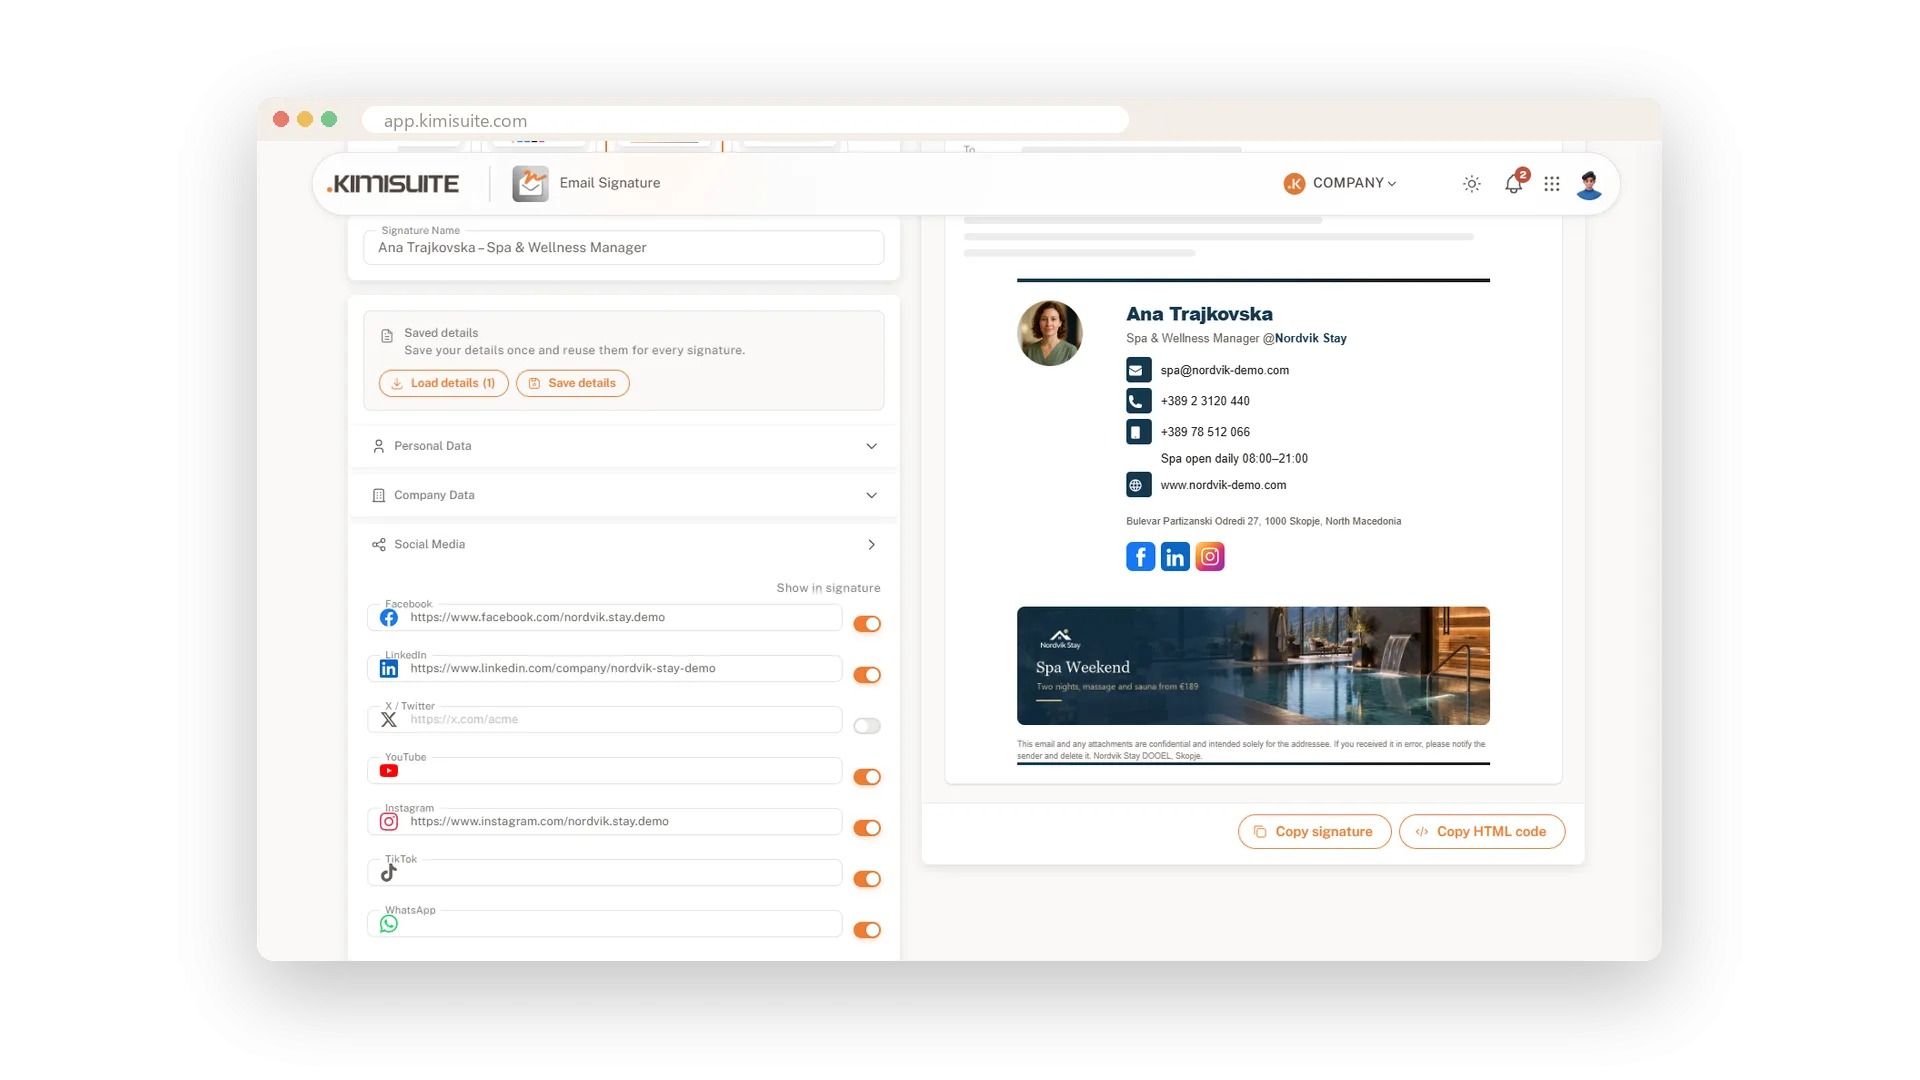
Task: Click the WhatsApp logo beside the field
Action: point(389,924)
